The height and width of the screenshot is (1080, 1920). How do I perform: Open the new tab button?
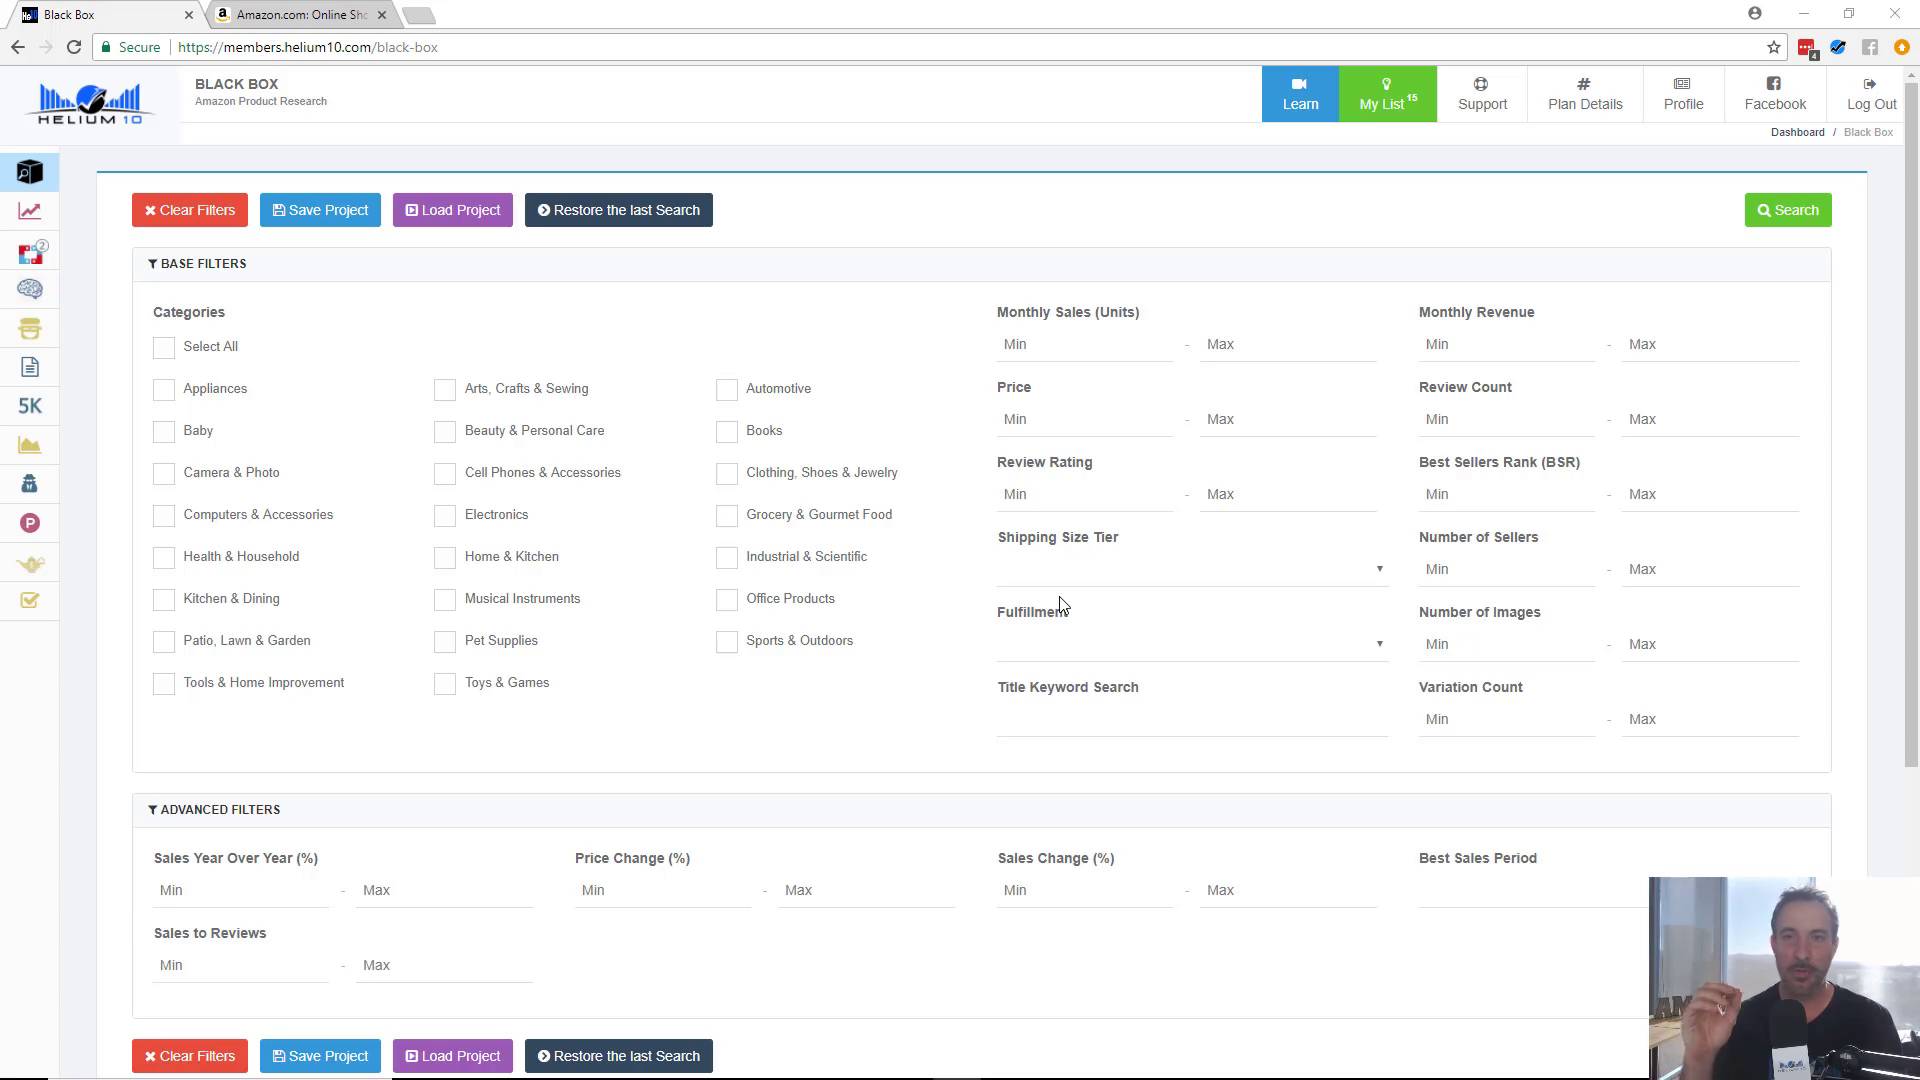pyautogui.click(x=419, y=15)
